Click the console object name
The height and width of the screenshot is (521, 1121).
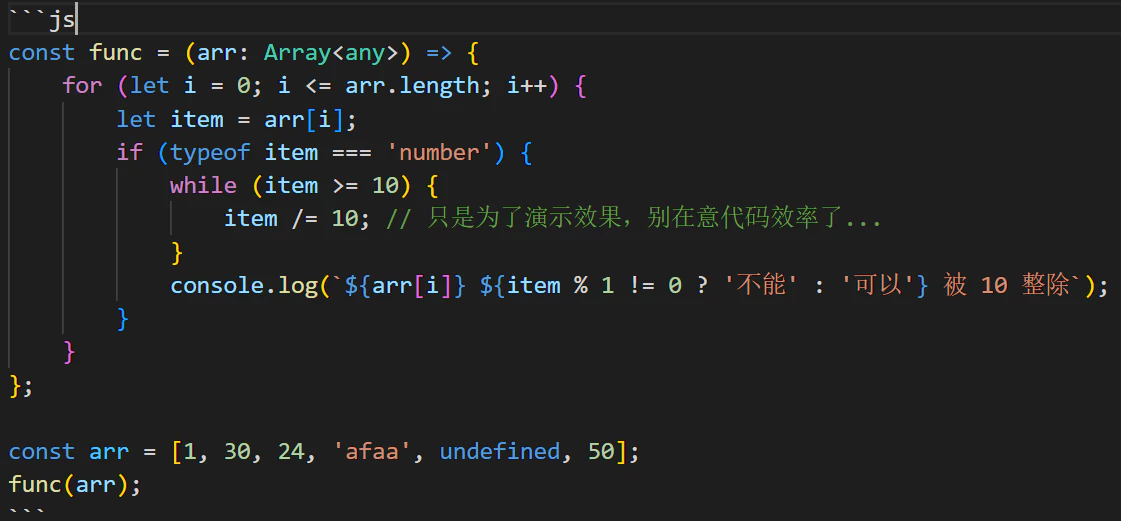point(216,286)
